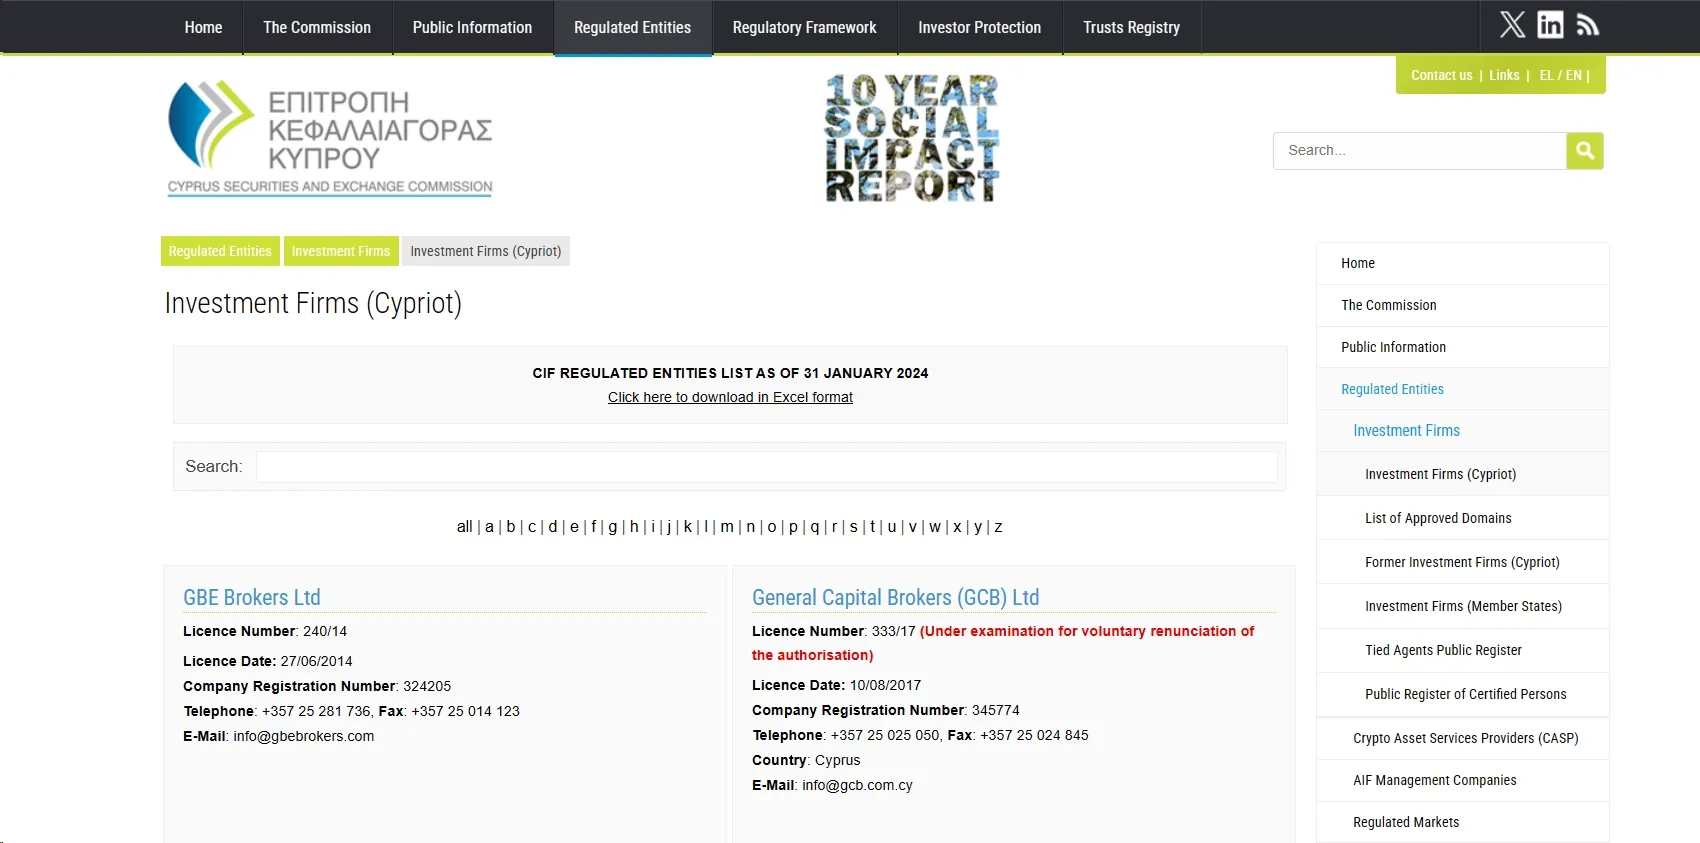This screenshot has height=843, width=1700.
Task: Open Public Information top menu
Action: coord(472,27)
